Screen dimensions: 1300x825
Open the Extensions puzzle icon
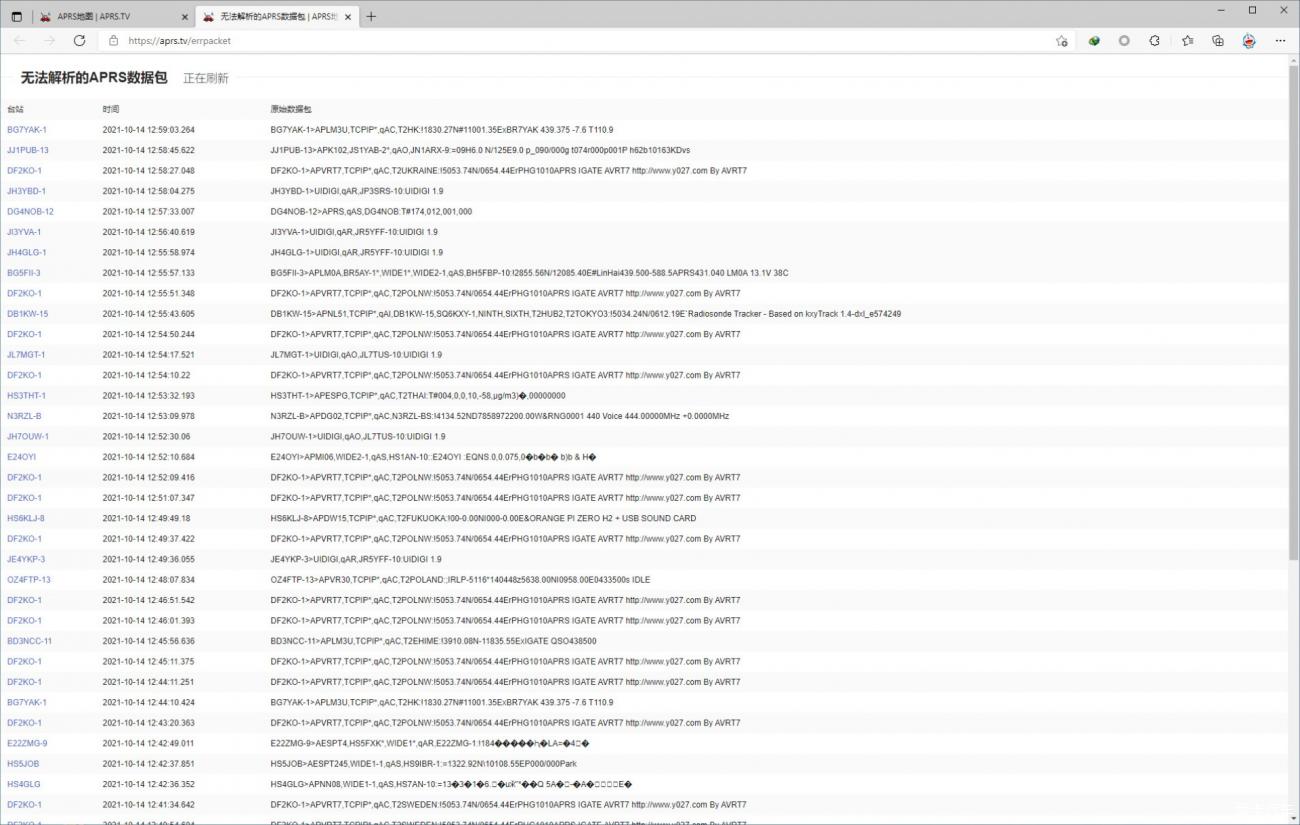(1155, 41)
